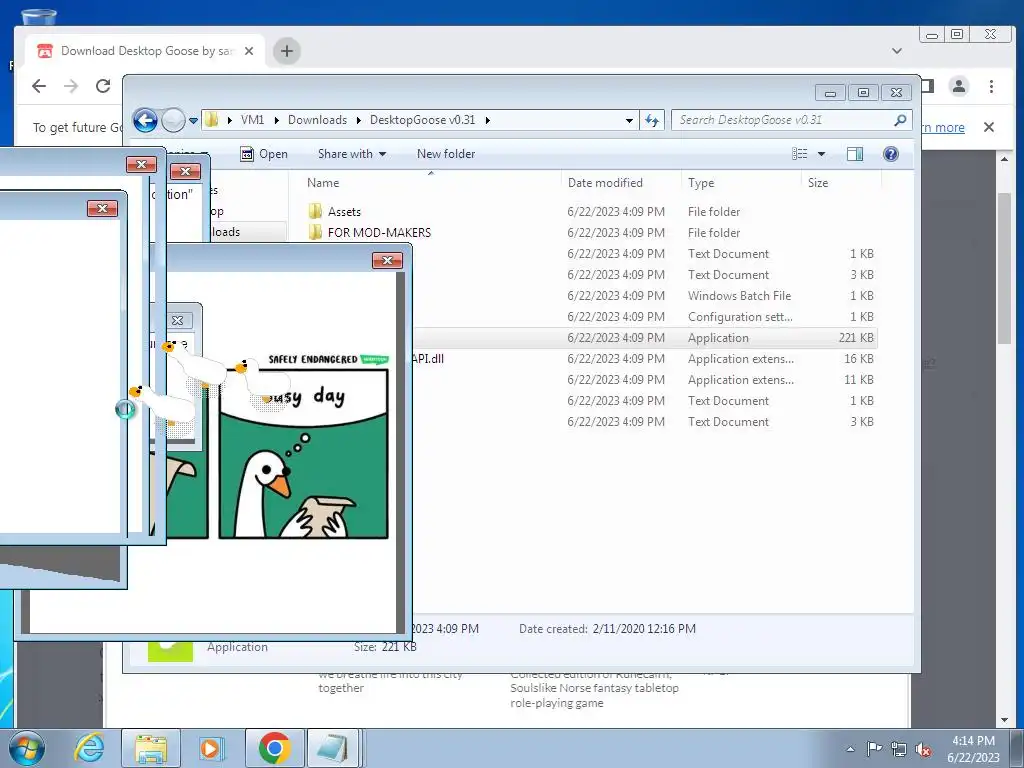Select the Download Desktop Goose tab
The width and height of the screenshot is (1024, 768).
tap(145, 51)
